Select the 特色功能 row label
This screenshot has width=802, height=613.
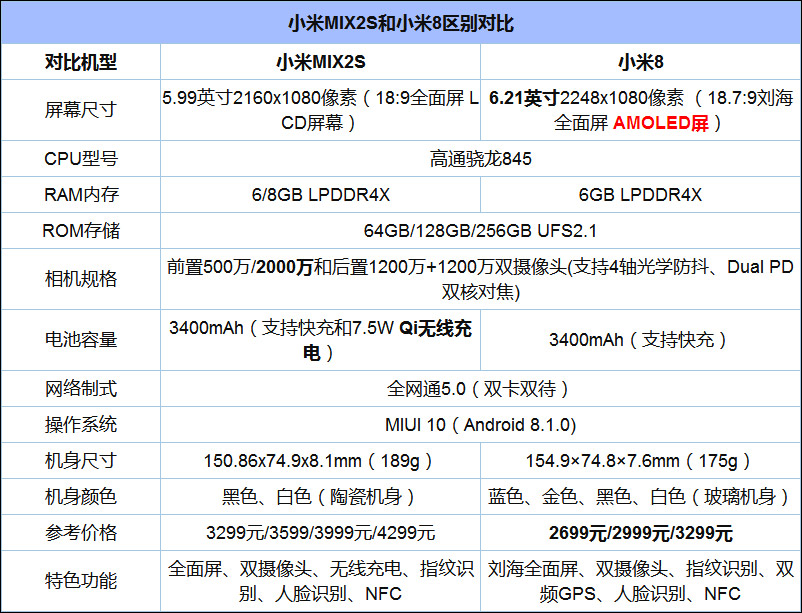[81, 581]
